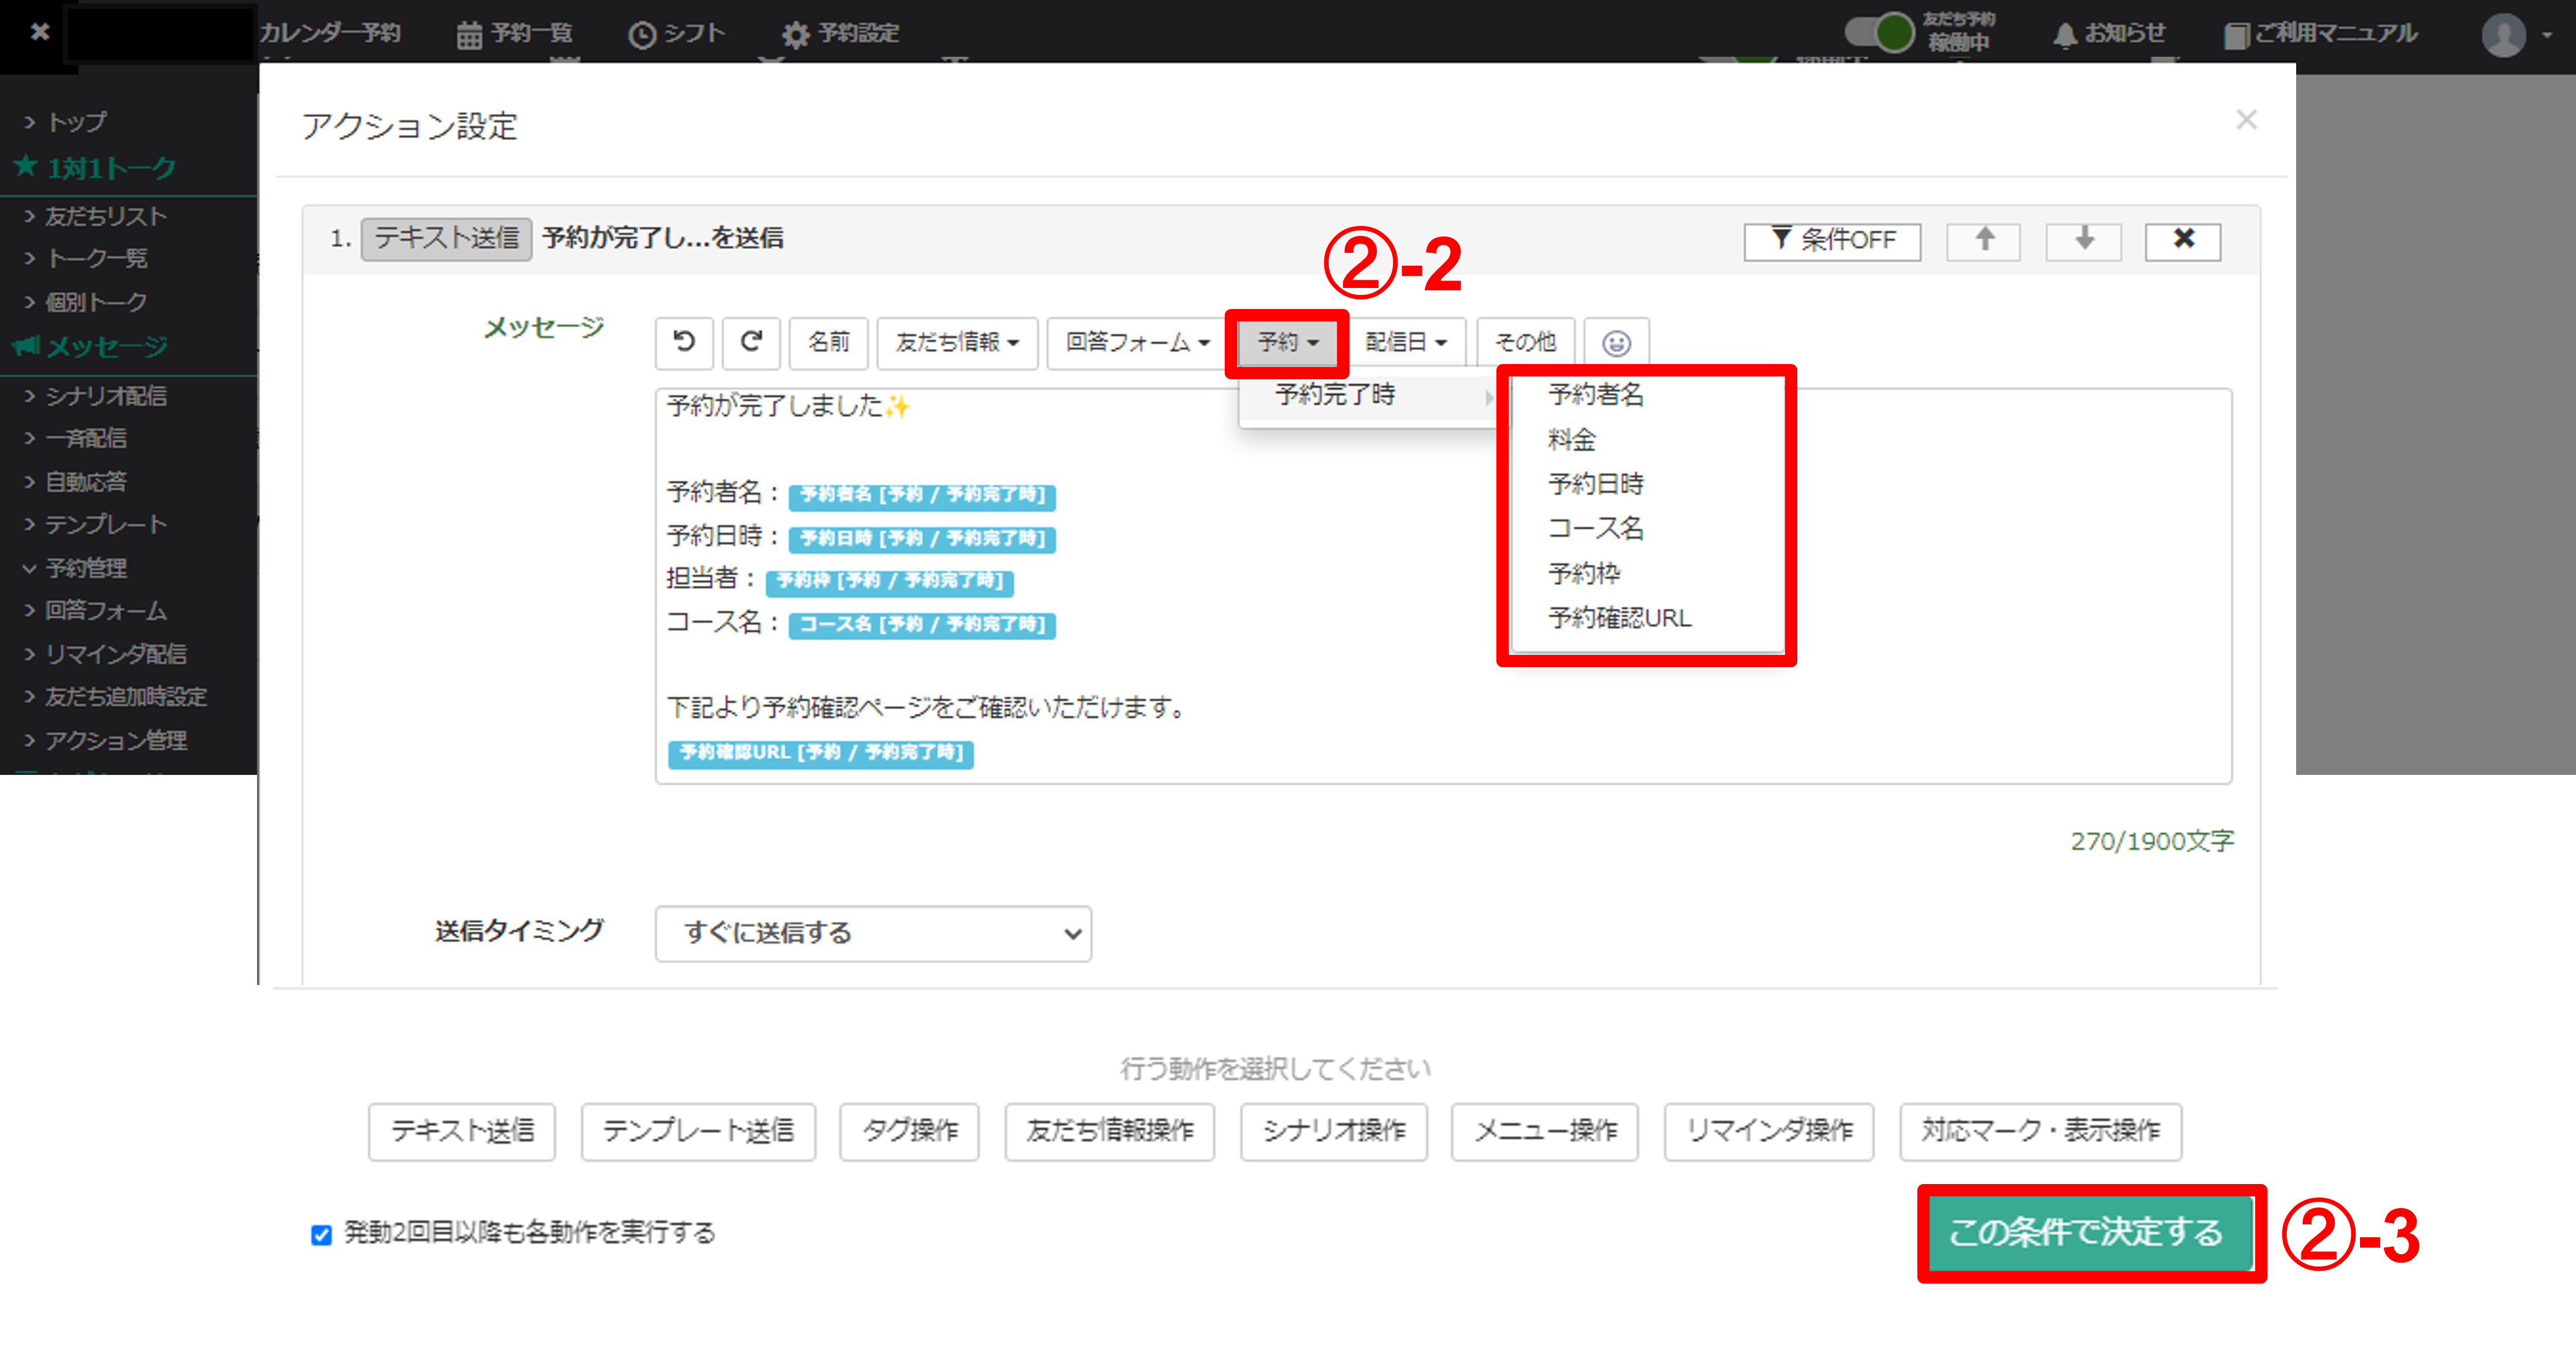Open メッセージ section in sidebar
Image resolution: width=2576 pixels, height=1352 pixels.
[x=90, y=347]
